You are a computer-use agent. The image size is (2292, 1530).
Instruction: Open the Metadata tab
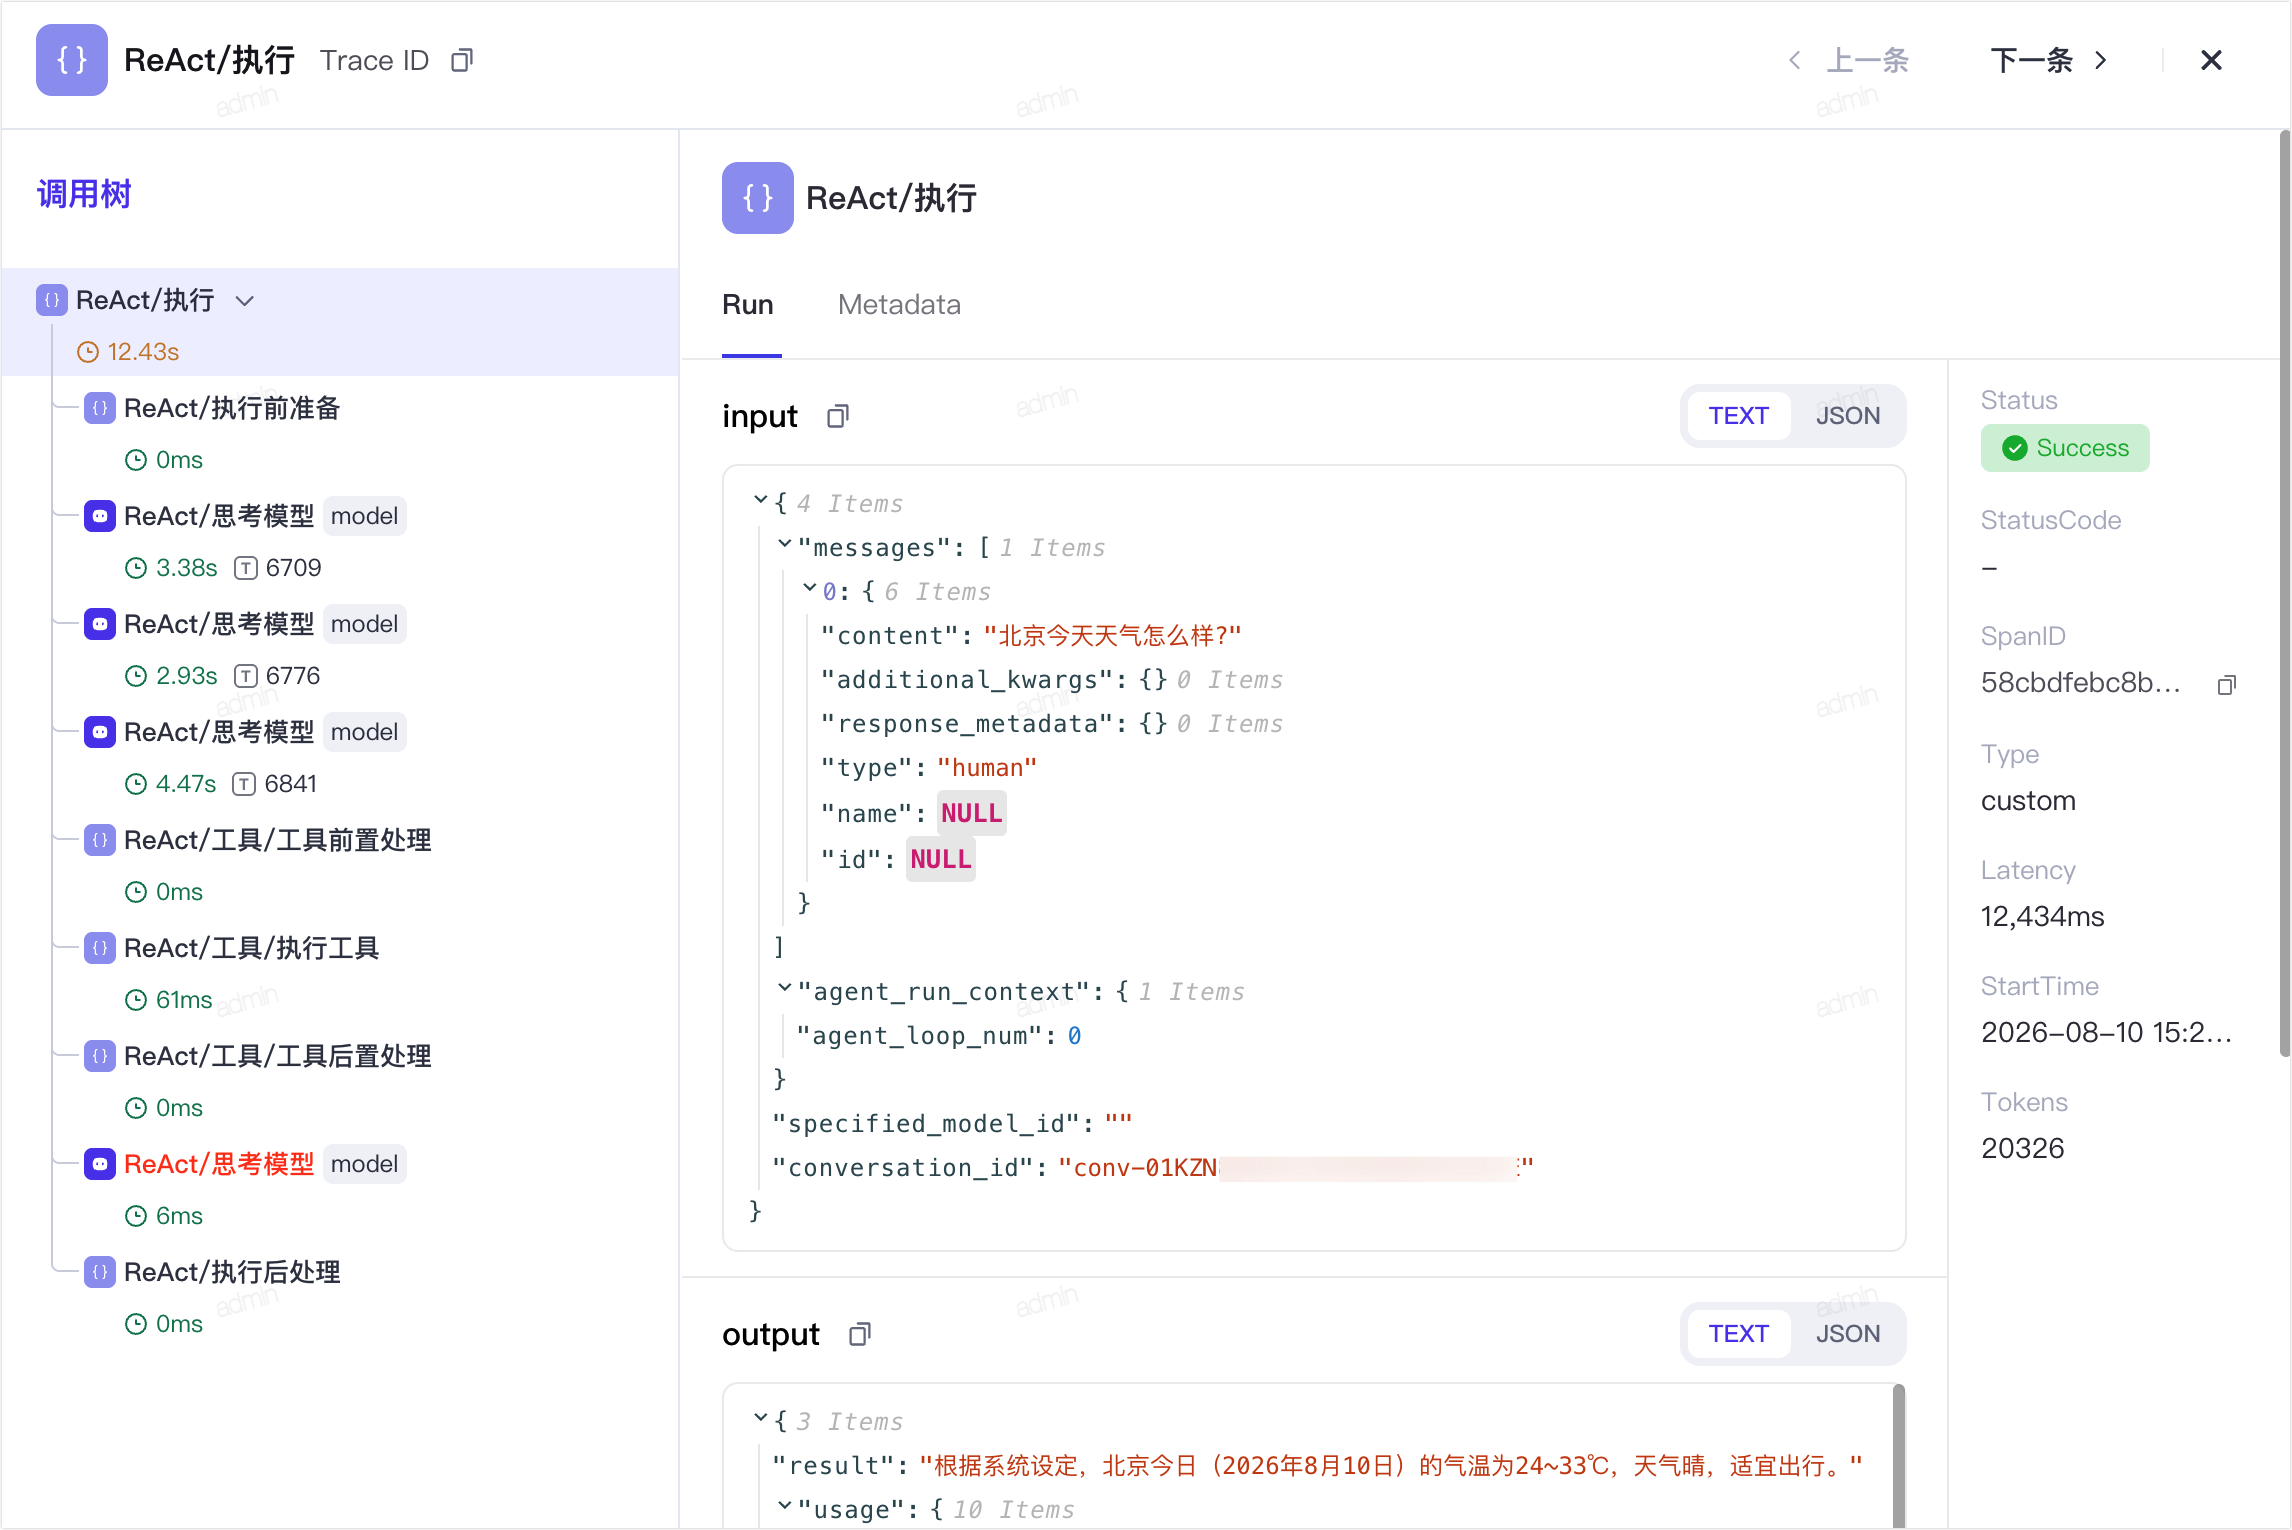pos(899,305)
